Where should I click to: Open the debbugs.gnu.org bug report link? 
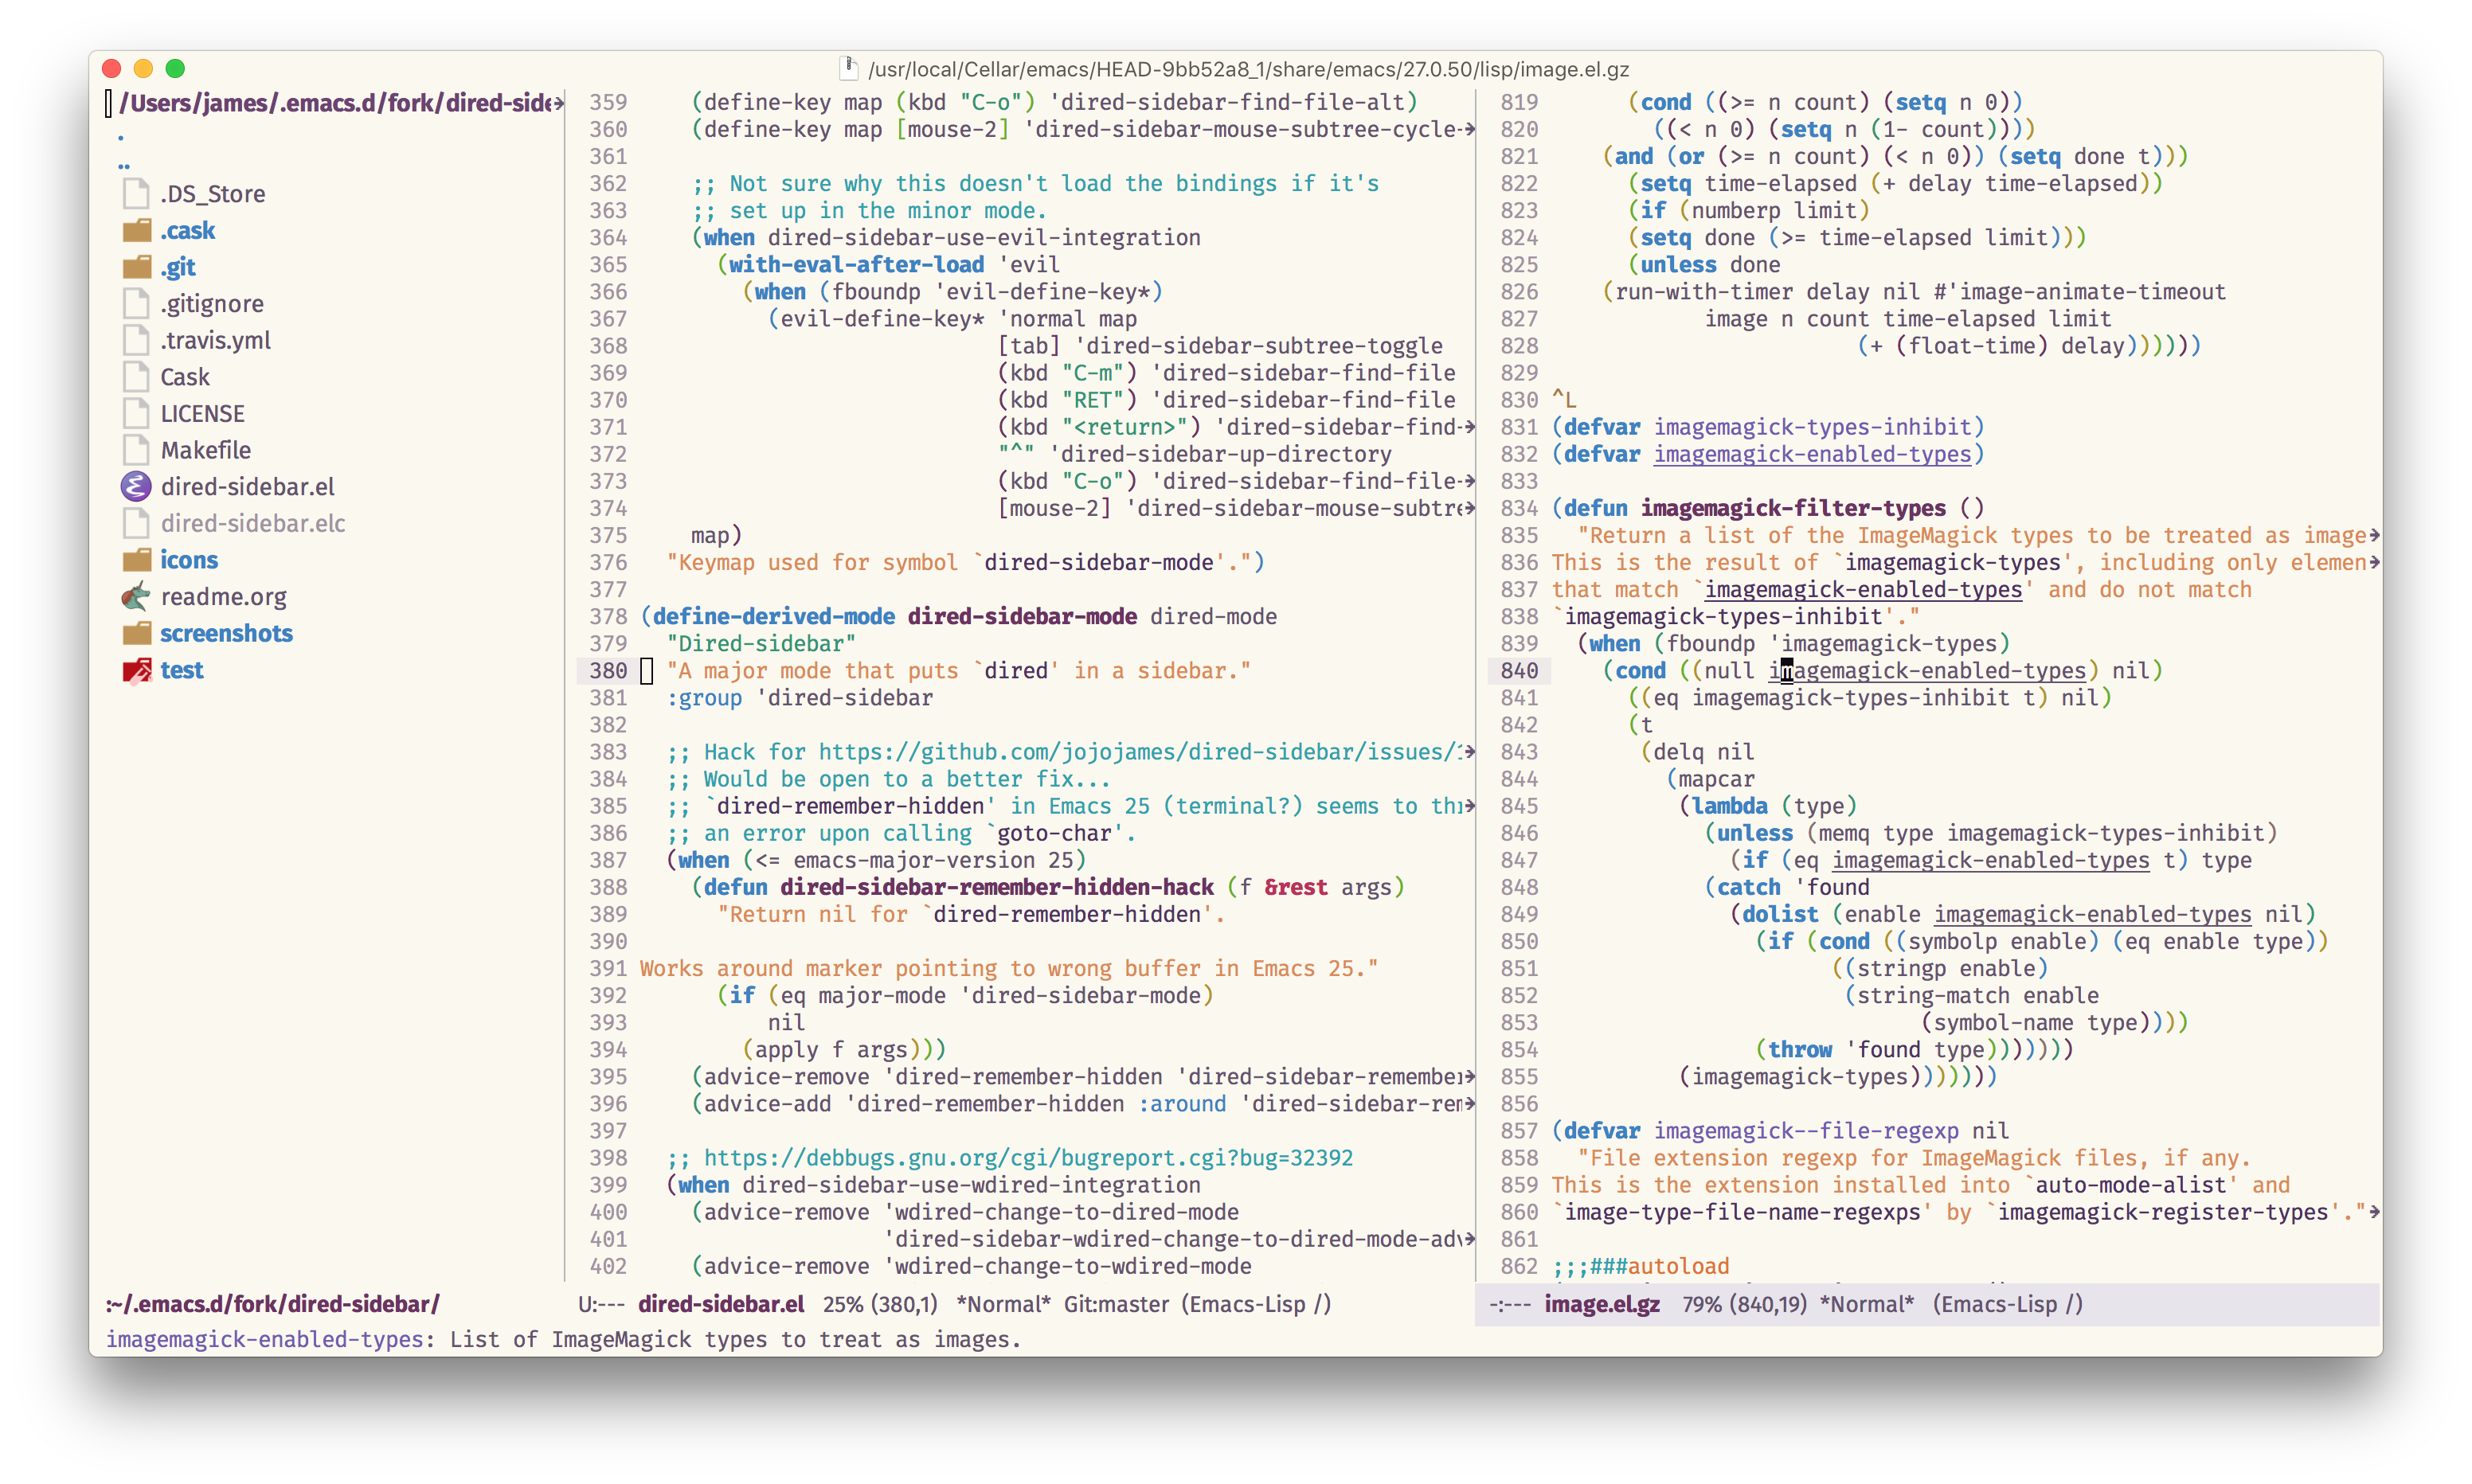pos(1027,1158)
